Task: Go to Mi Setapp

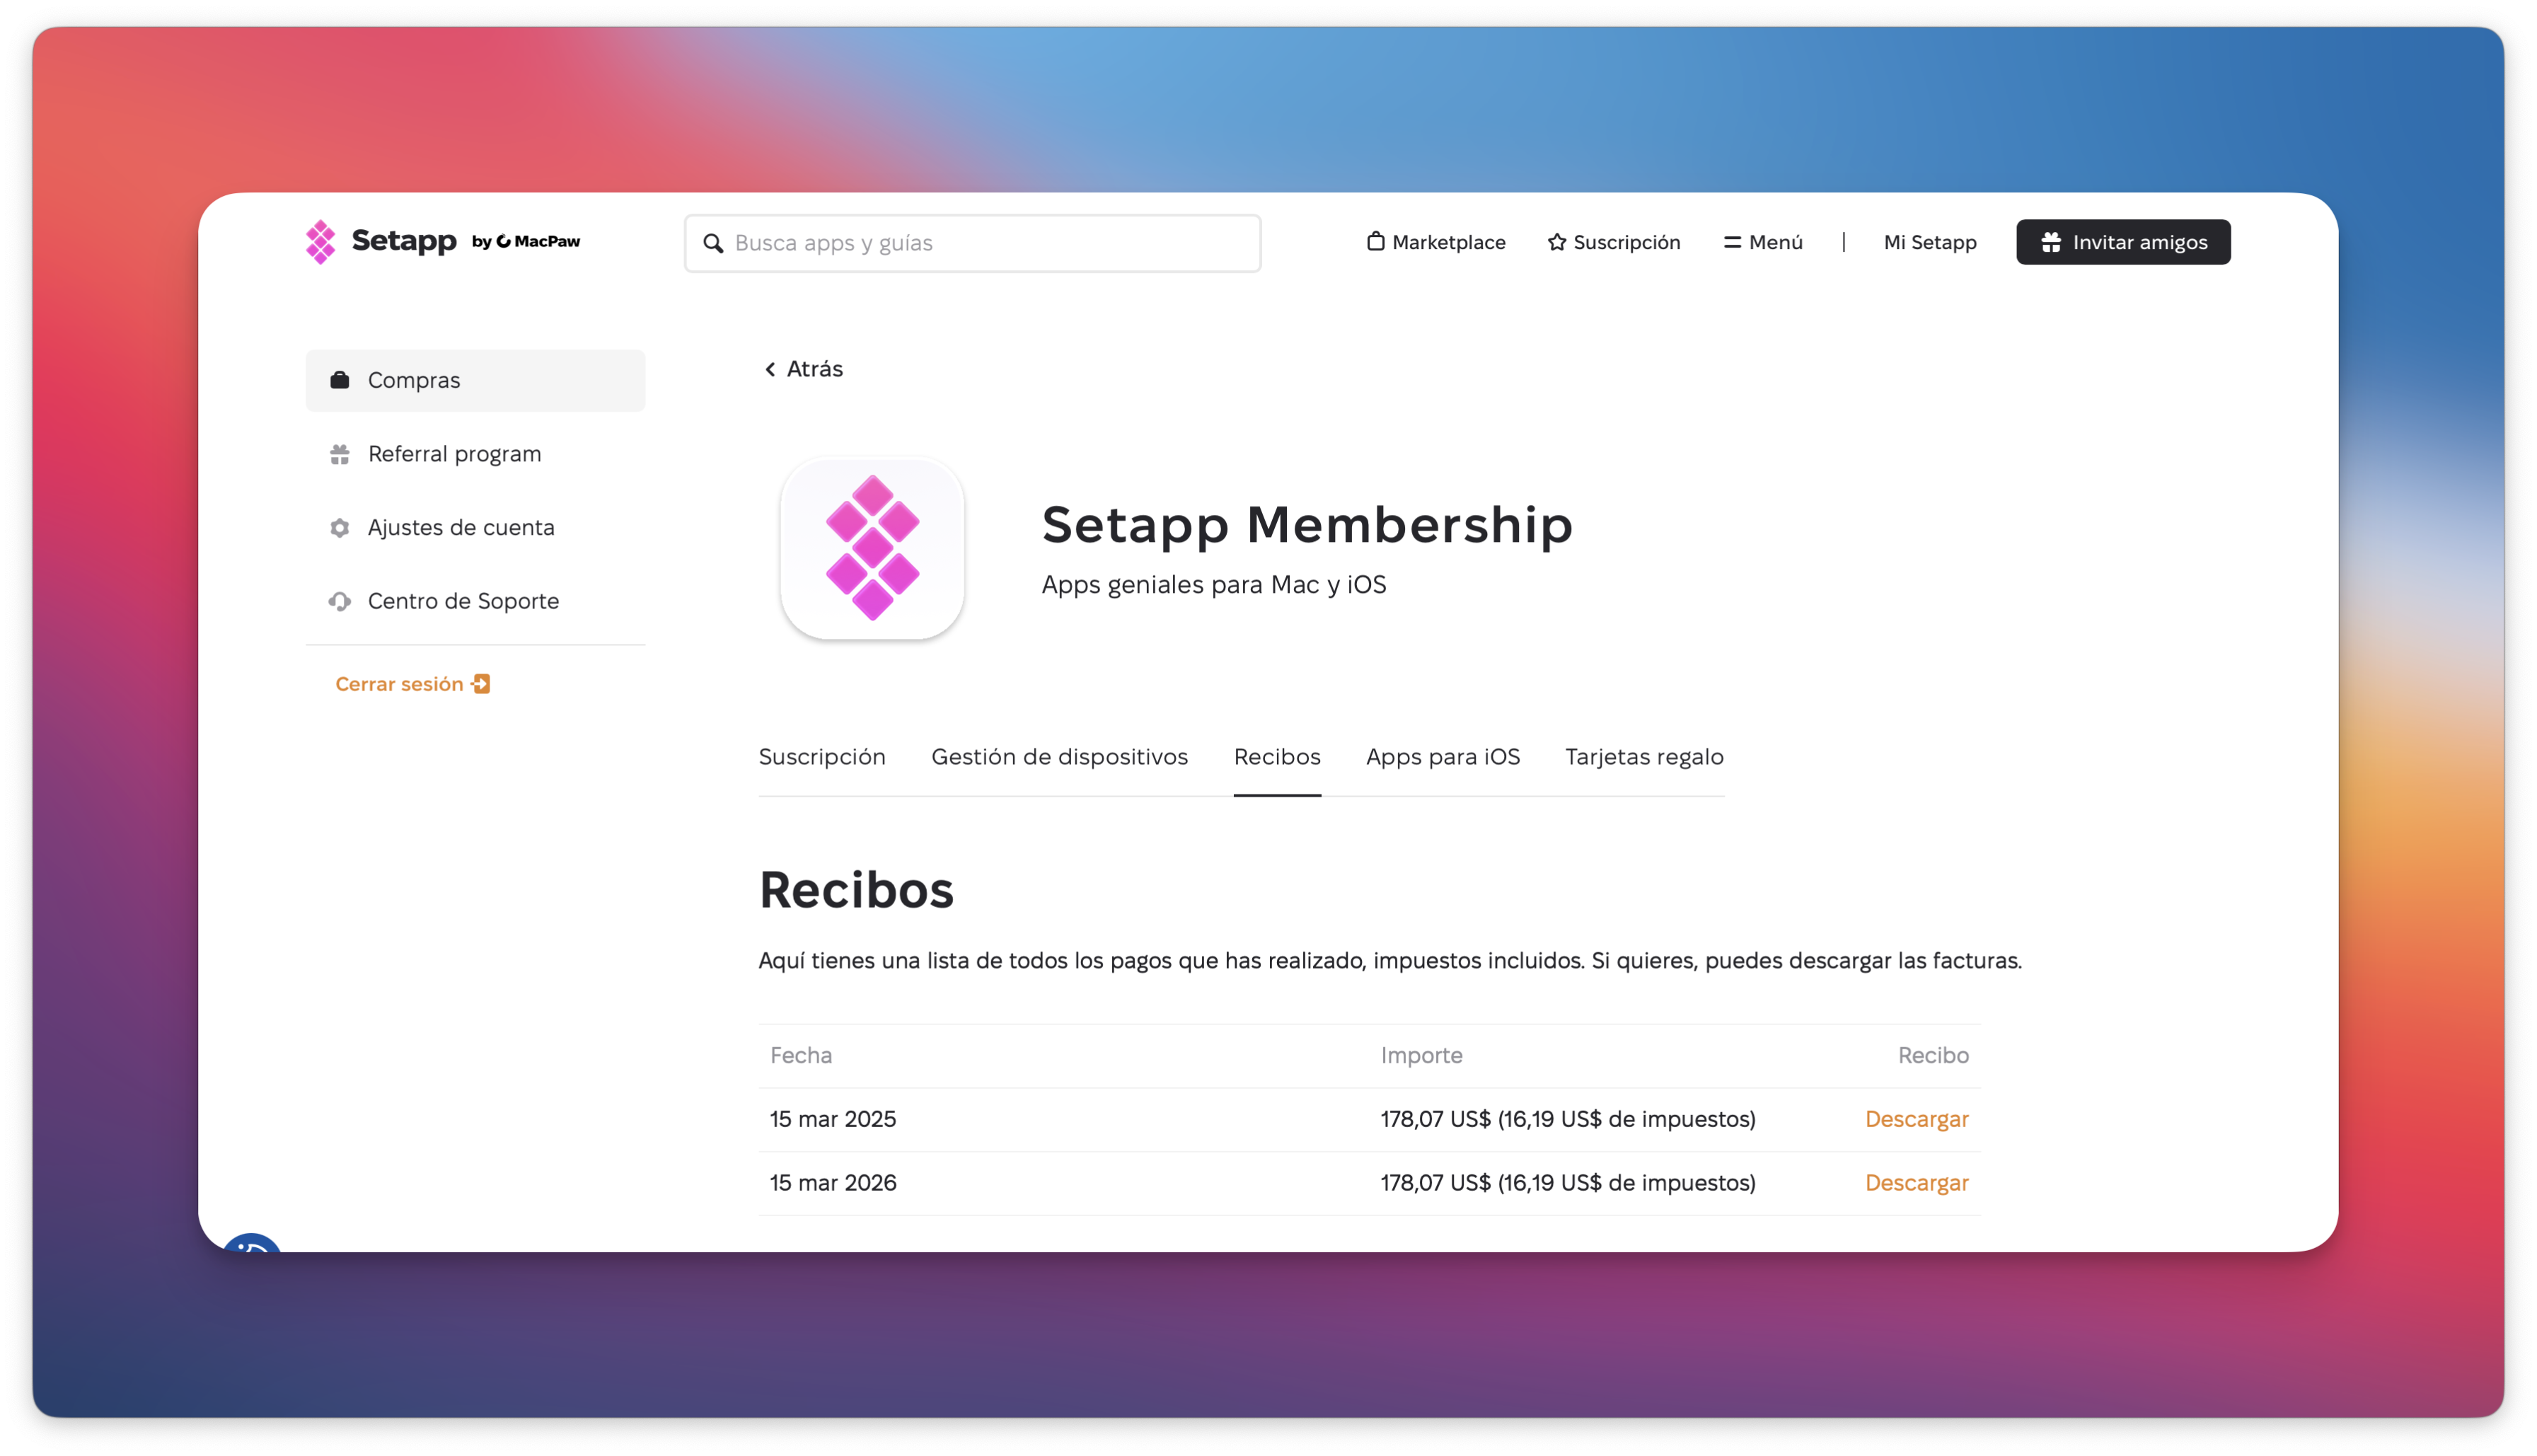Action: click(1930, 242)
